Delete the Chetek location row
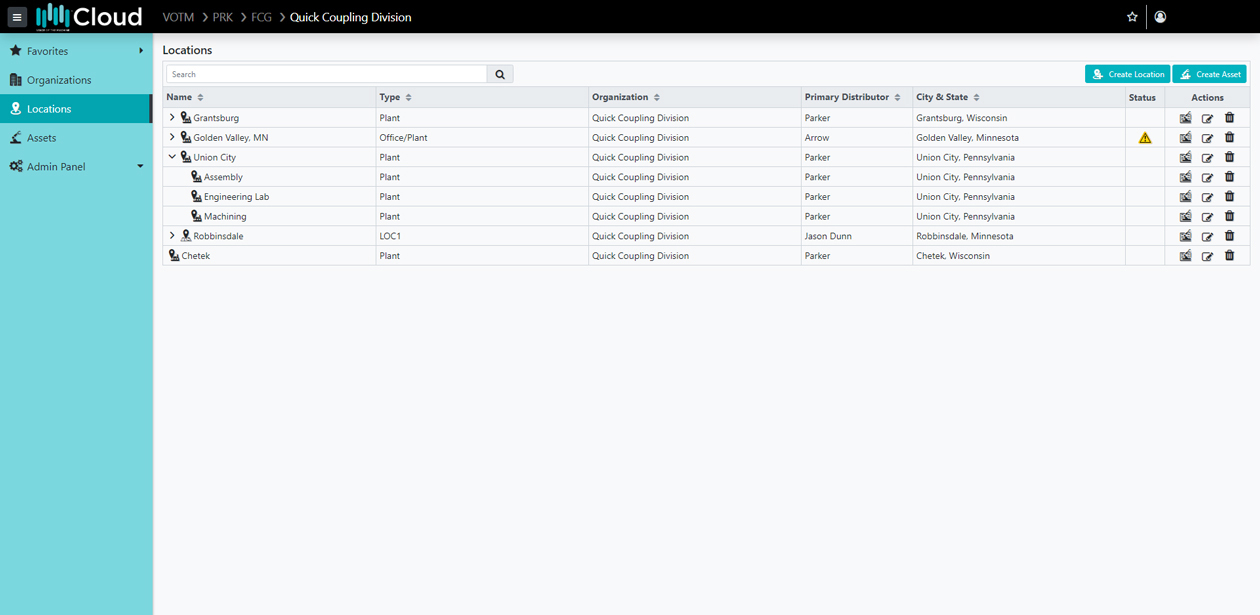 click(x=1229, y=256)
